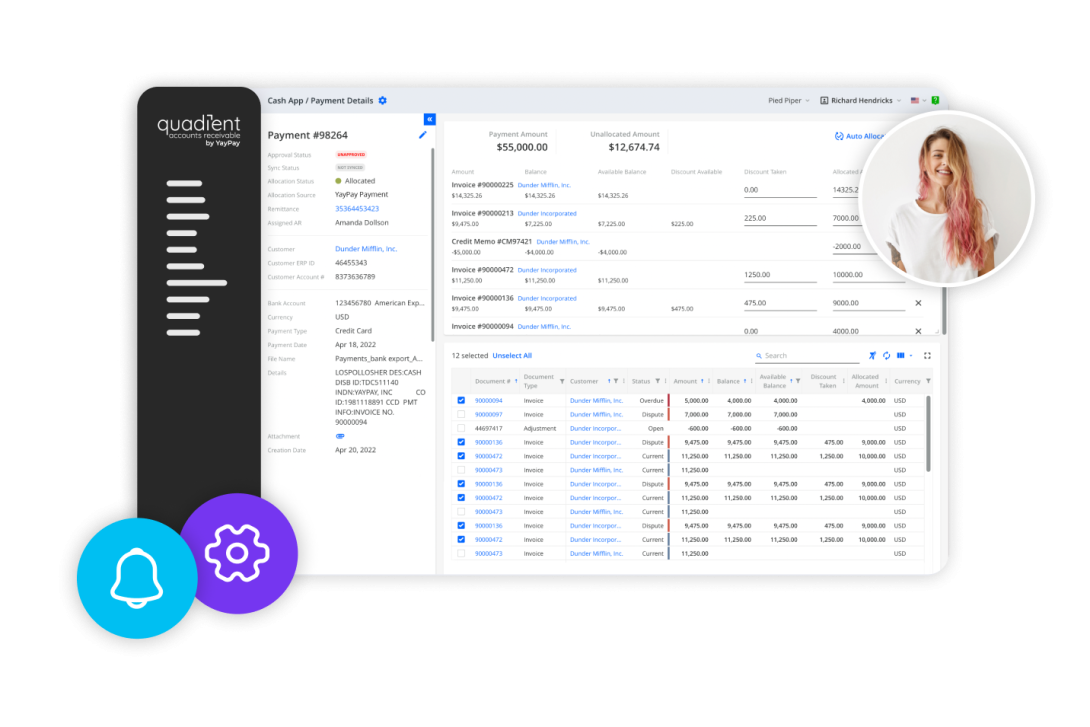Click the pencil edit icon for Payment #98264
Image resolution: width=1090 pixels, height=727 pixels.
(x=422, y=135)
